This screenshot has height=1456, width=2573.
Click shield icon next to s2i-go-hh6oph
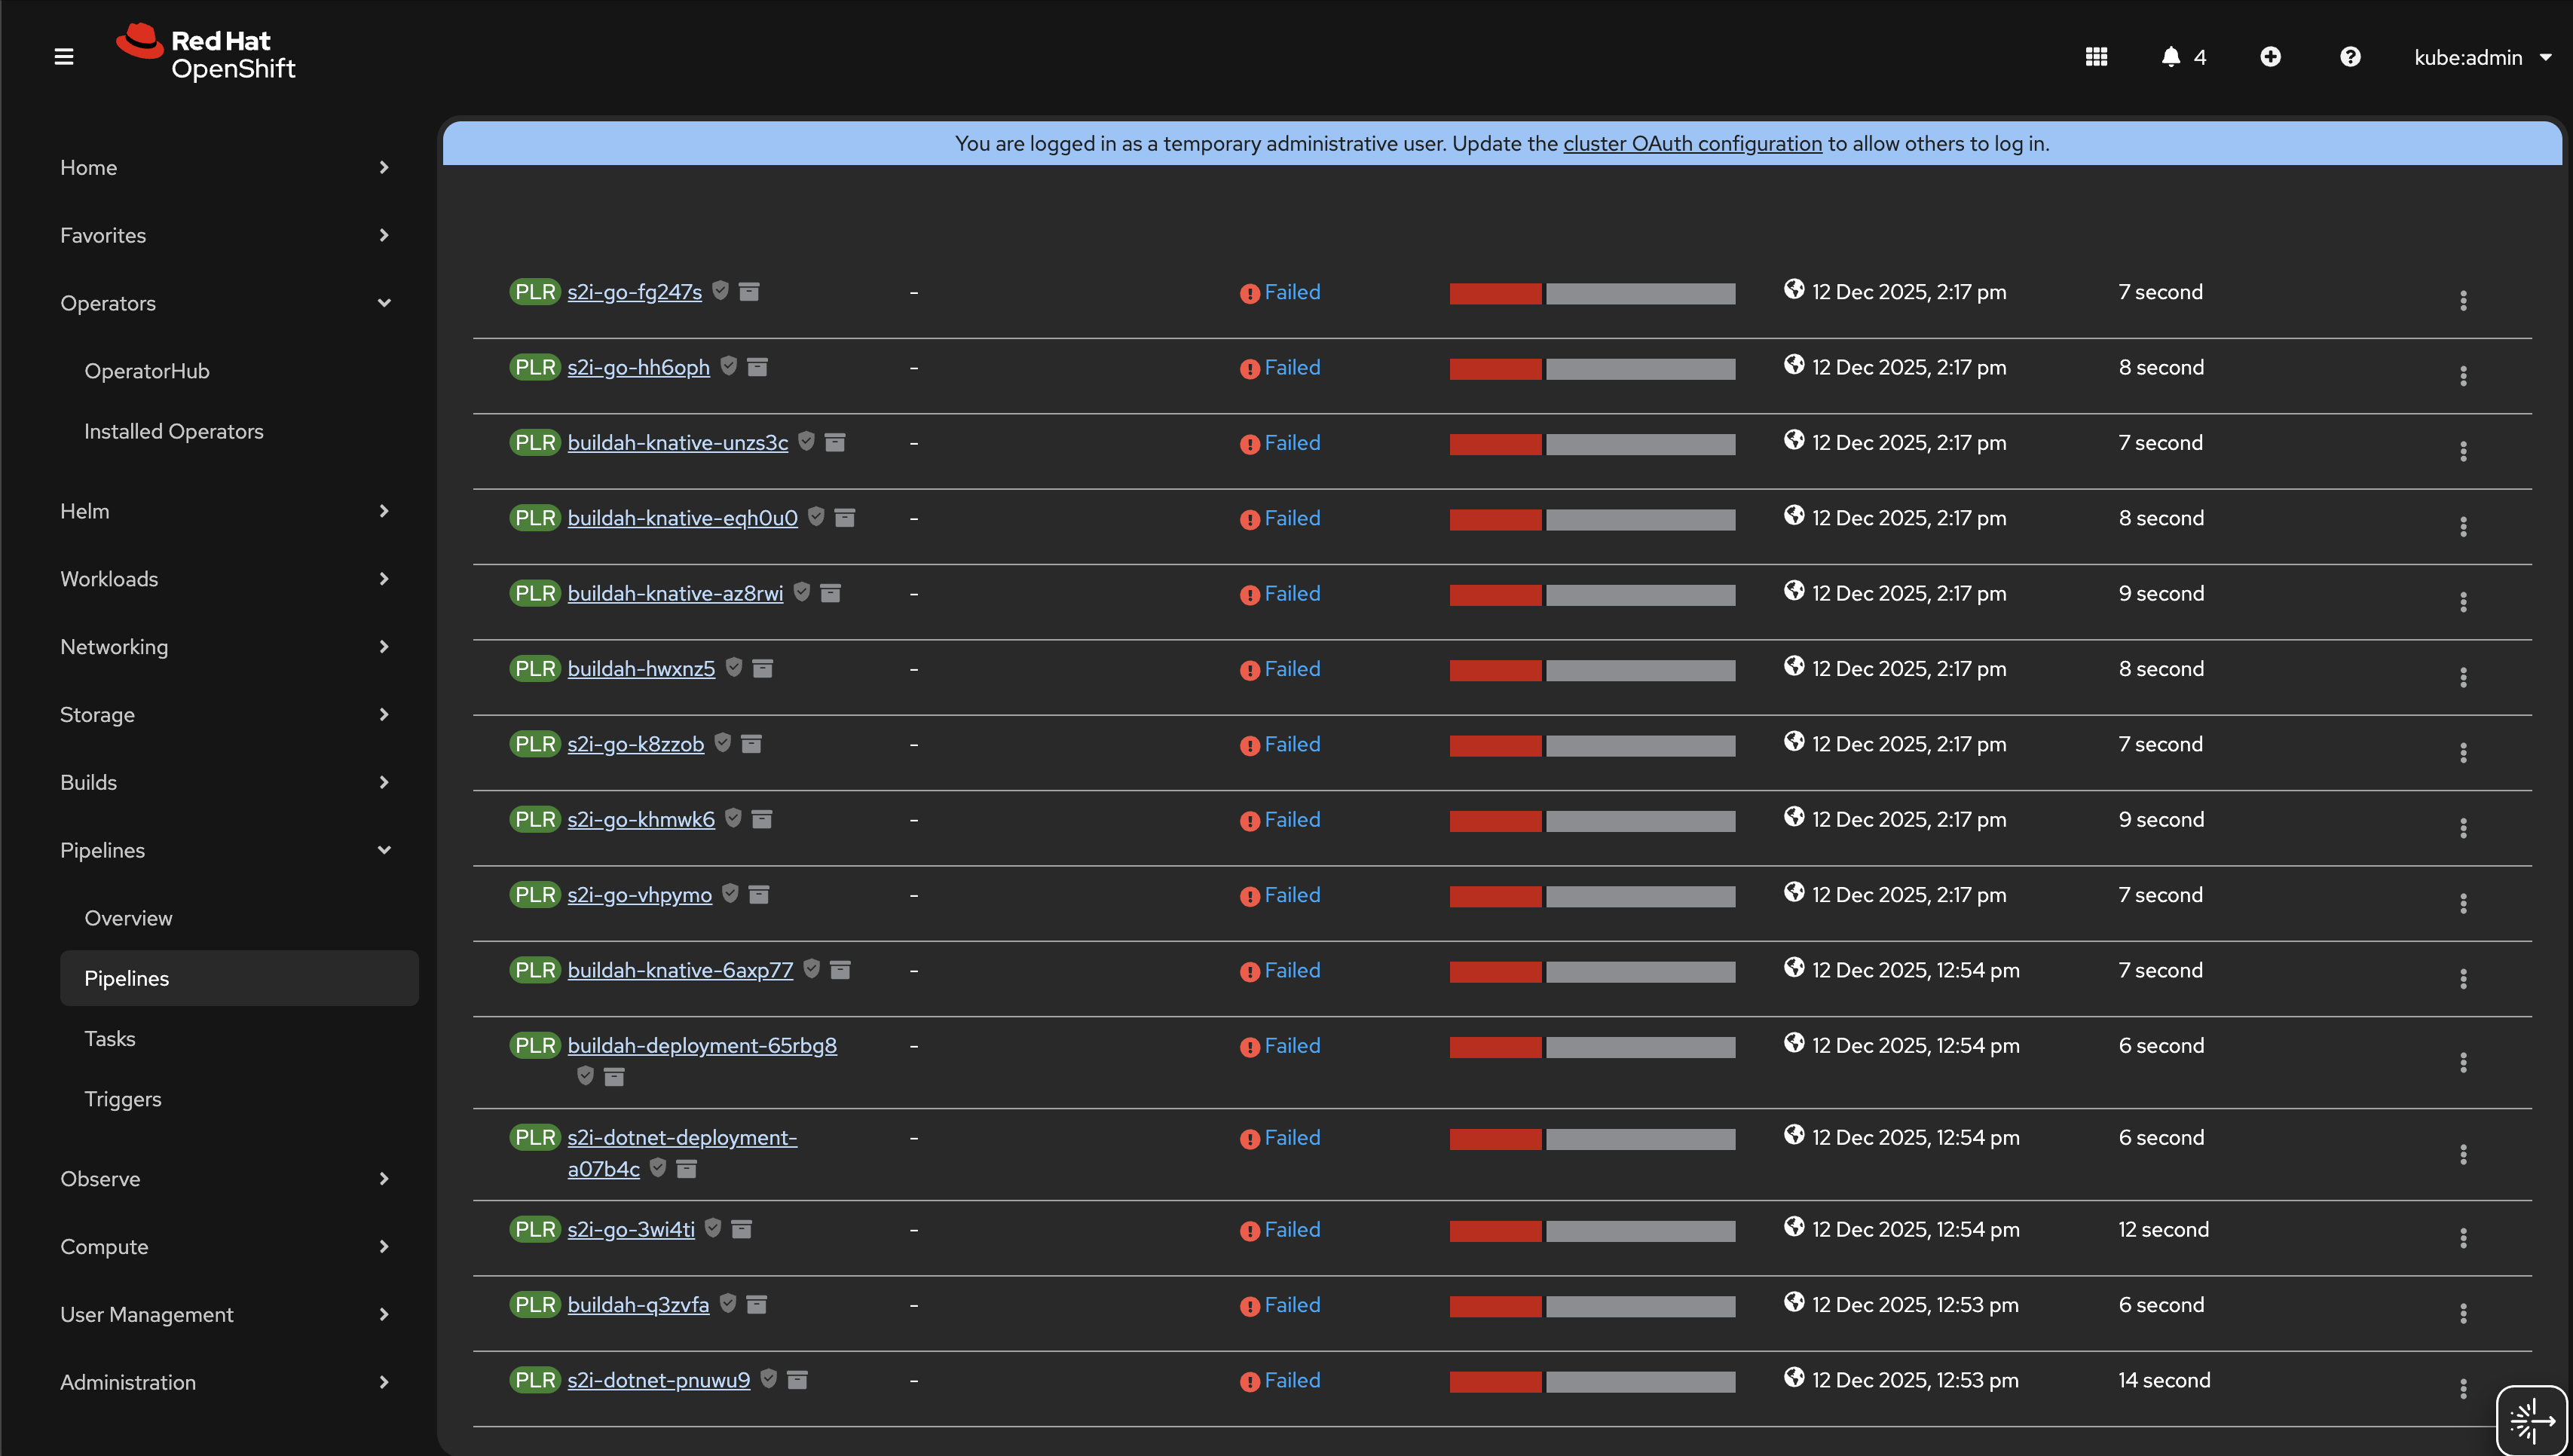tap(729, 366)
